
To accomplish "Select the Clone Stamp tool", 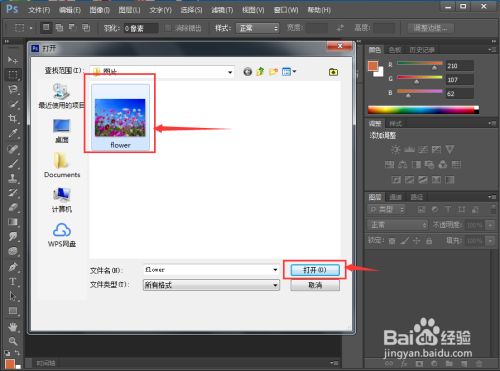I will coord(13,178).
